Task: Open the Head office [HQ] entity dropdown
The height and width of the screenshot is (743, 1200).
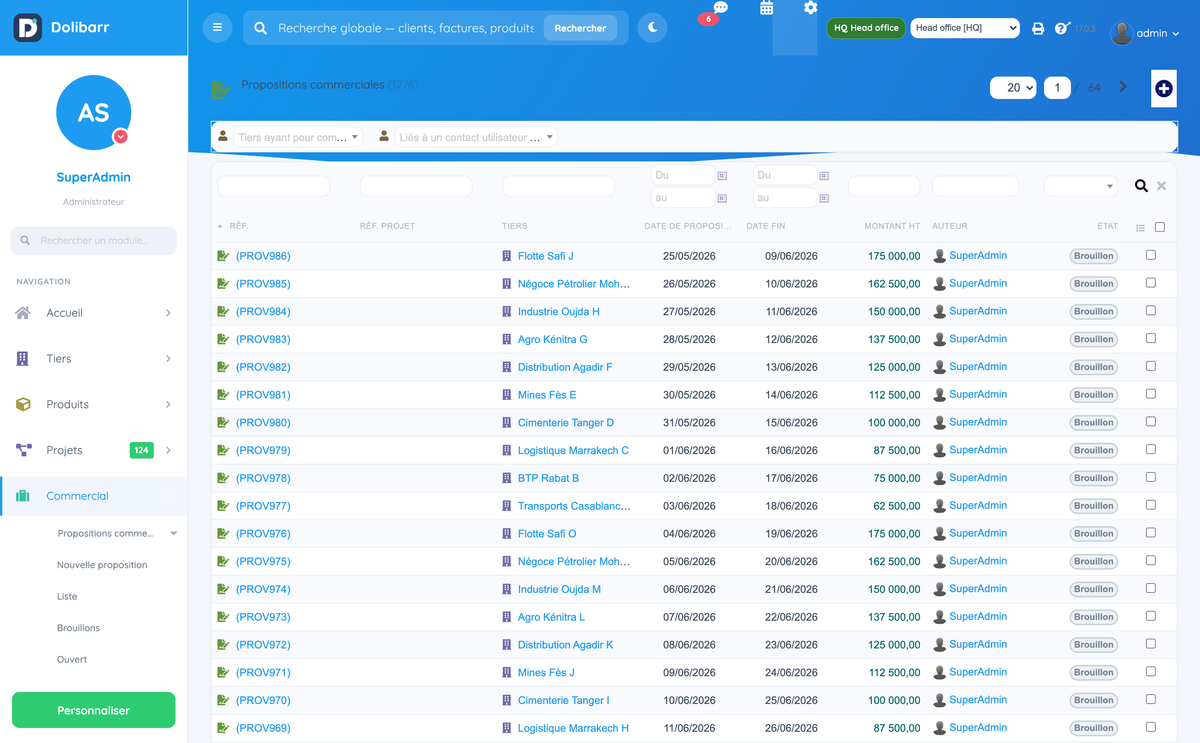Action: (965, 28)
